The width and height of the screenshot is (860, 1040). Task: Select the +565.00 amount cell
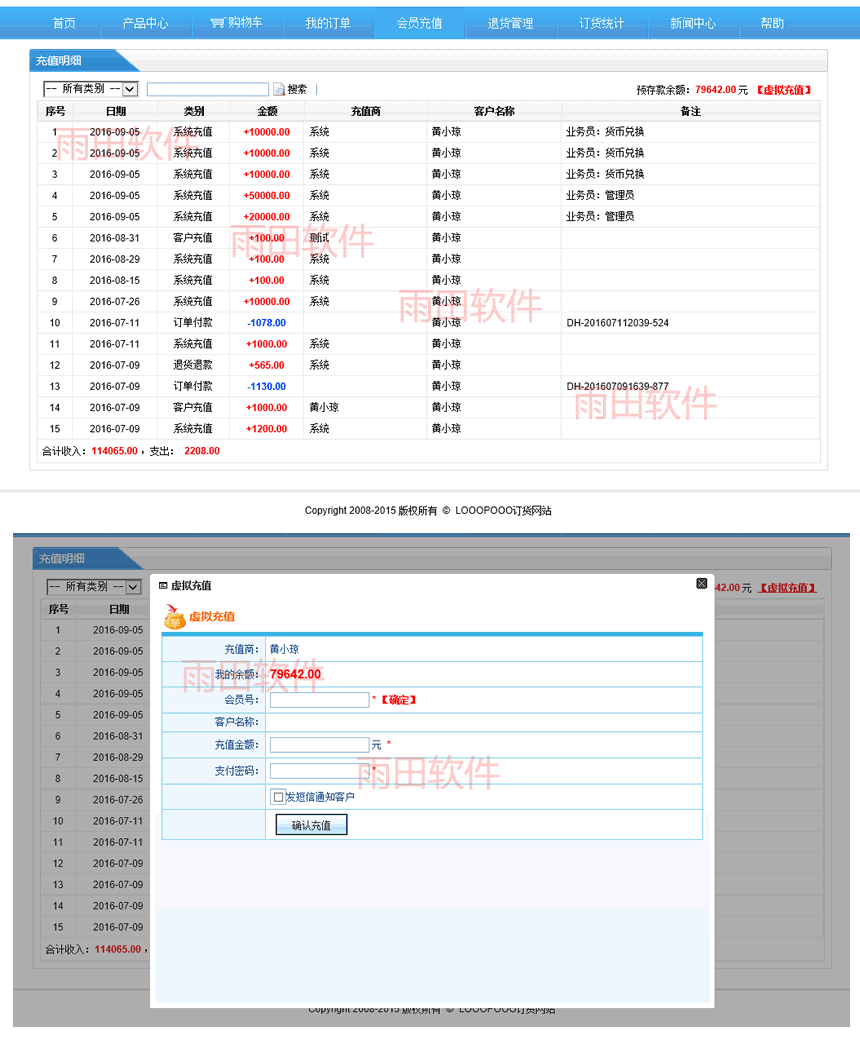(x=267, y=365)
